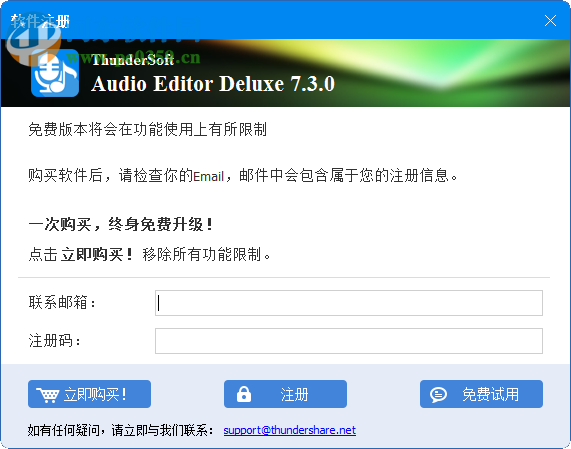
Task: Close the 软件注册 registration dialog
Action: [x=550, y=20]
